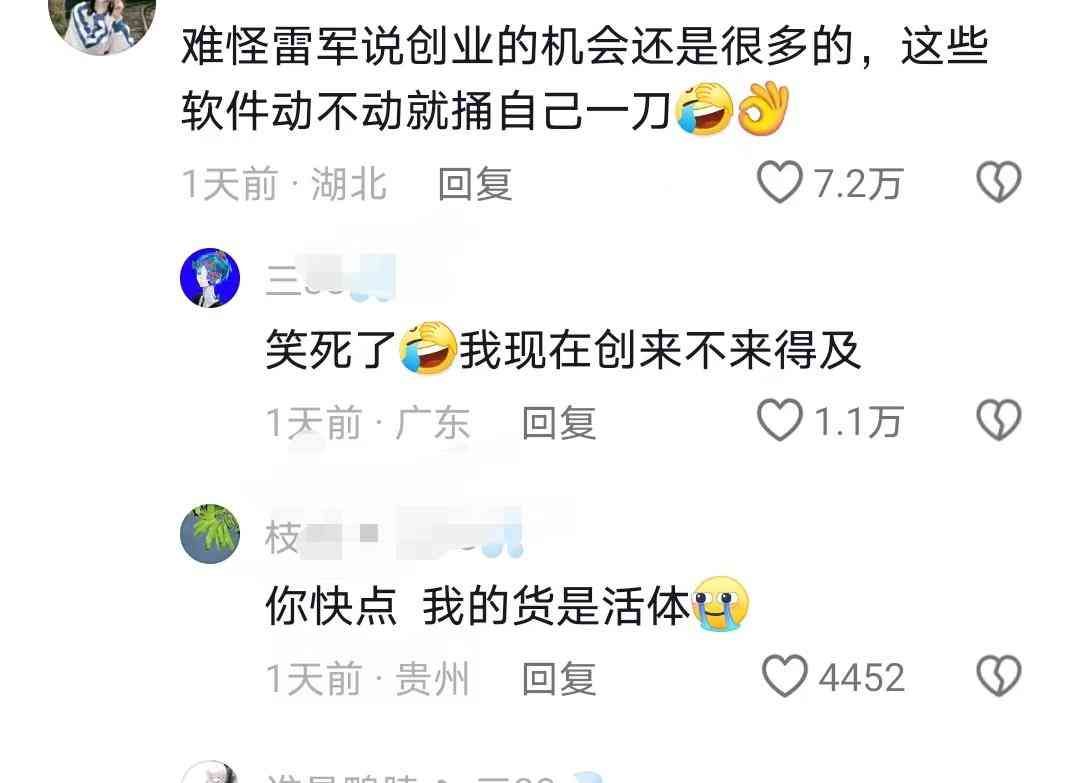Tap 回复 under the 广东 reply
Screen dimensions: 1080x783
pos(559,422)
